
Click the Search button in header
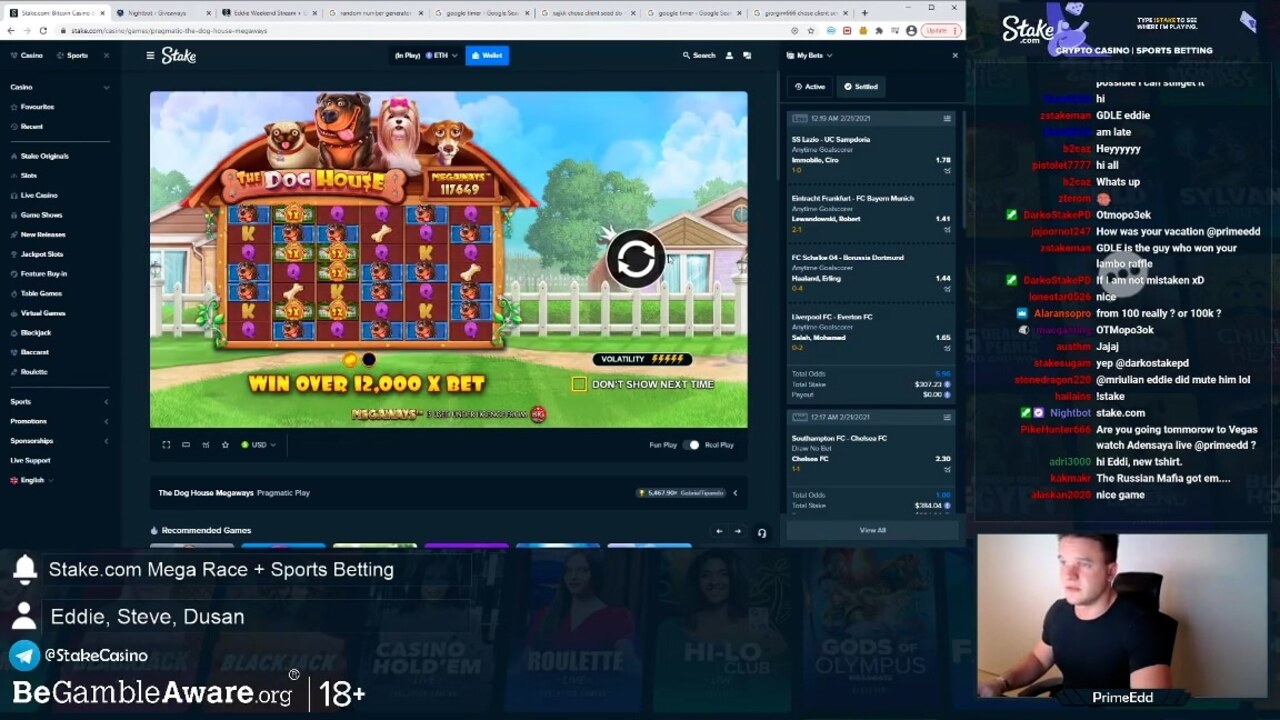click(699, 56)
